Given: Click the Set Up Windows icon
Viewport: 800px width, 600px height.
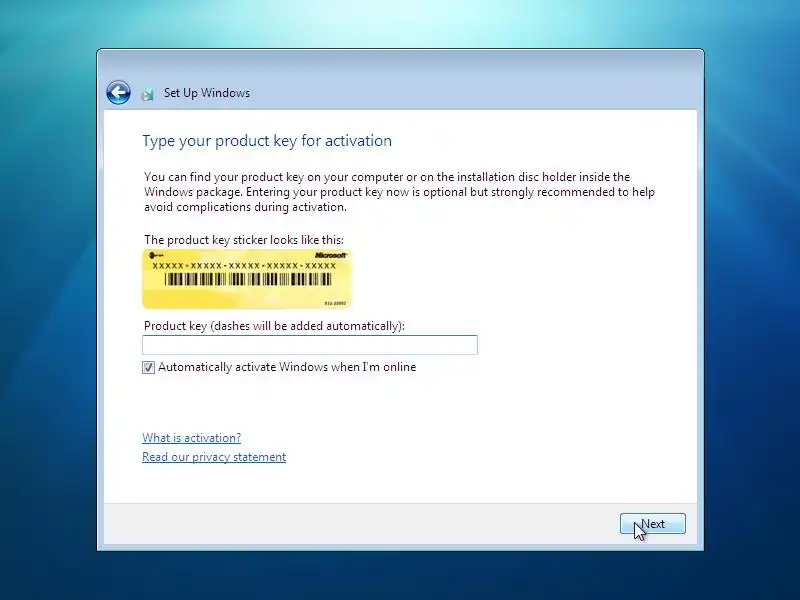Looking at the screenshot, I should (x=147, y=94).
